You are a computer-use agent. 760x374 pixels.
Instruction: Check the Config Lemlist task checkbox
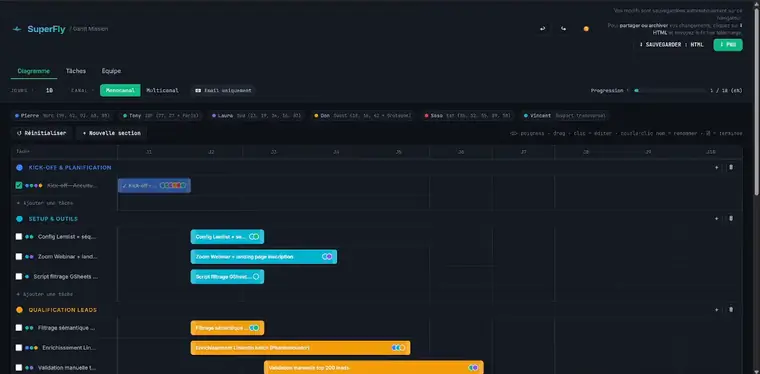[19, 237]
